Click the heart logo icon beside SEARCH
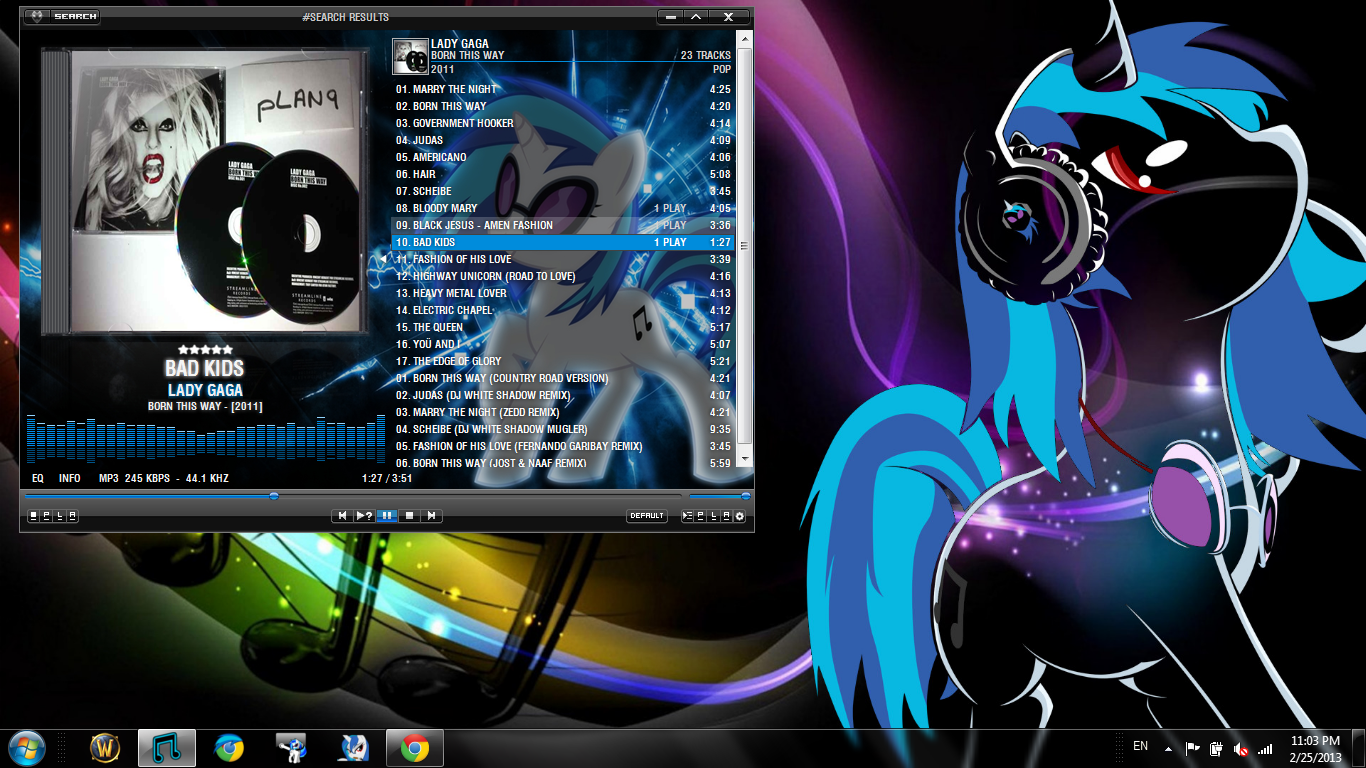Screen dimensions: 1366x768 click(37, 16)
